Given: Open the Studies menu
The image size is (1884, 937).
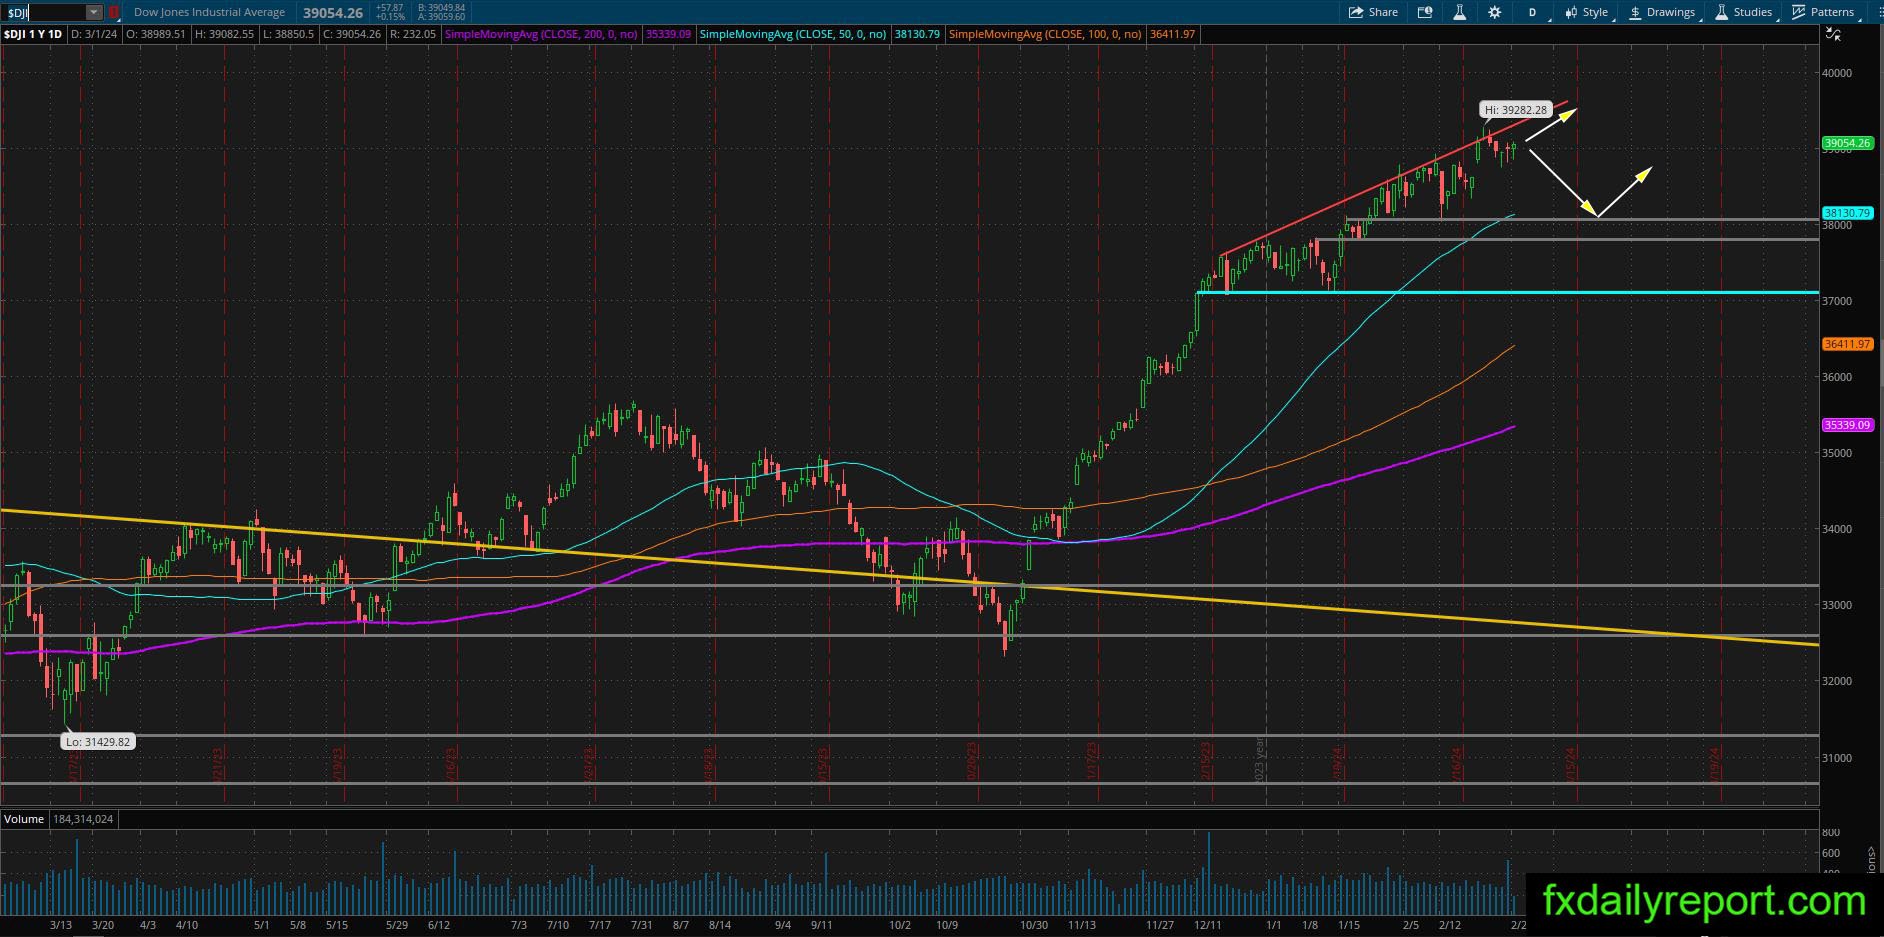Looking at the screenshot, I should pyautogui.click(x=1744, y=12).
